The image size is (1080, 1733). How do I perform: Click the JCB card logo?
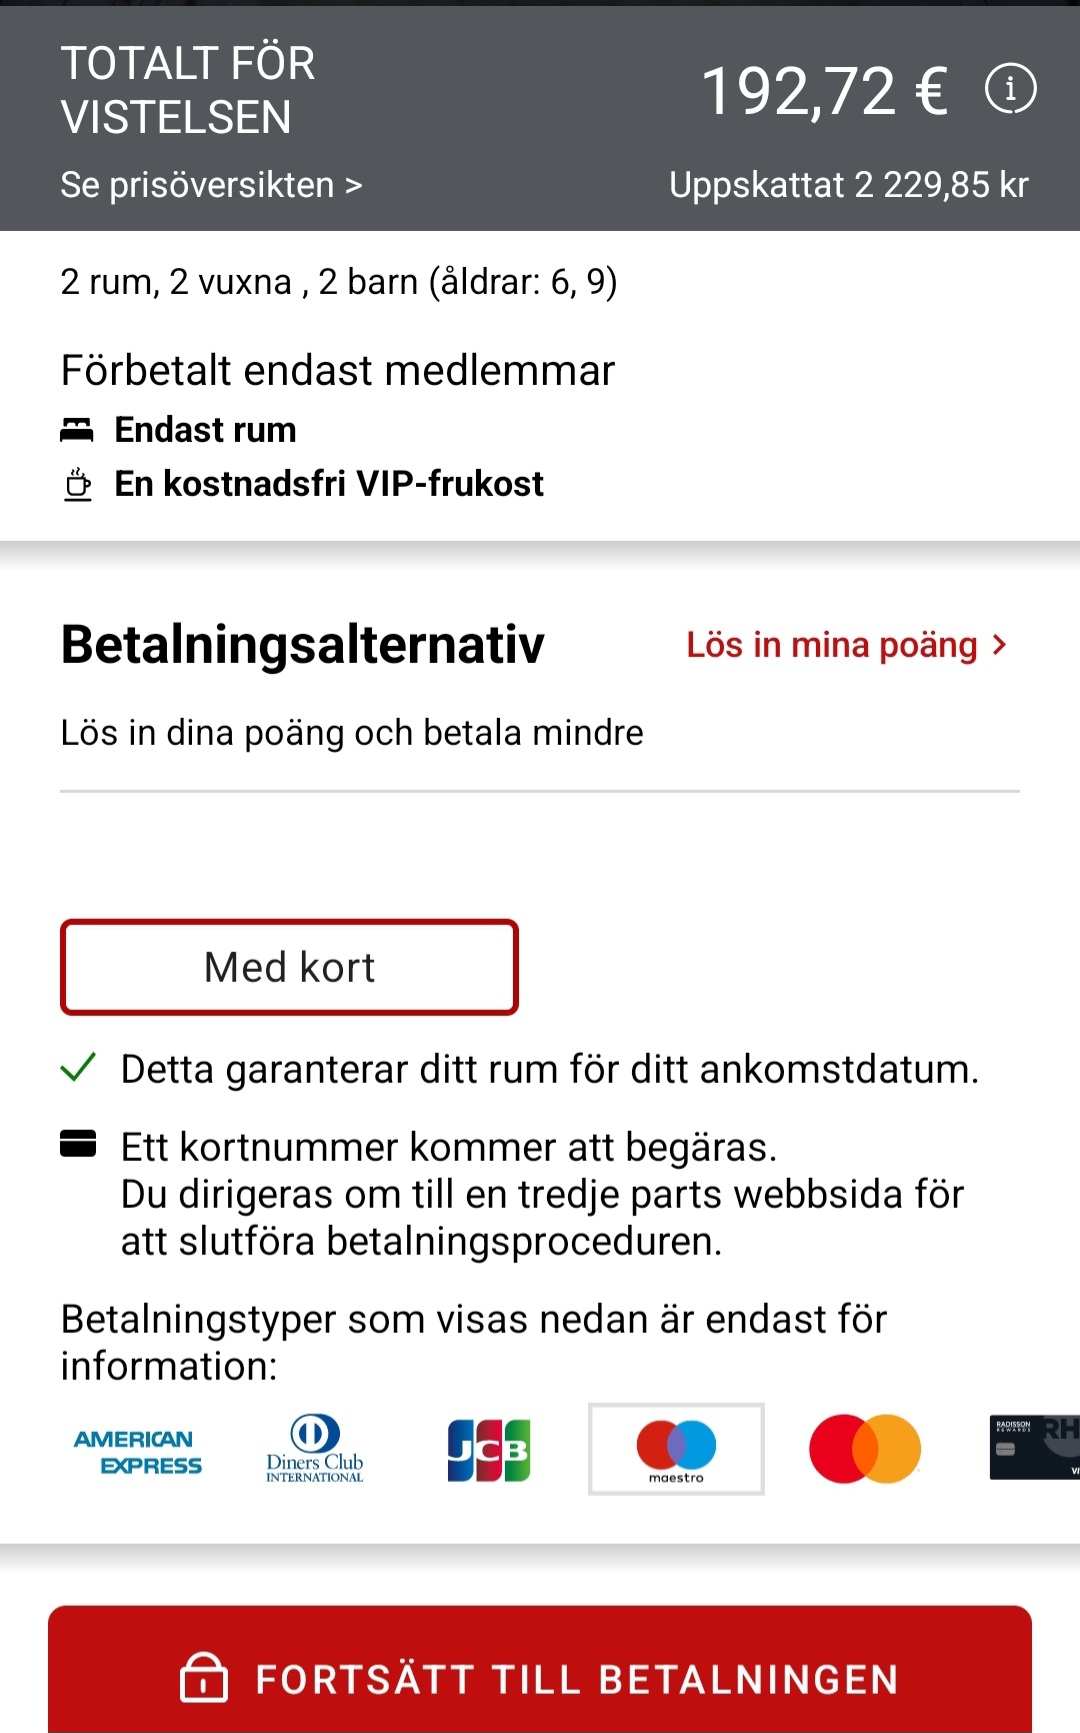(489, 1450)
